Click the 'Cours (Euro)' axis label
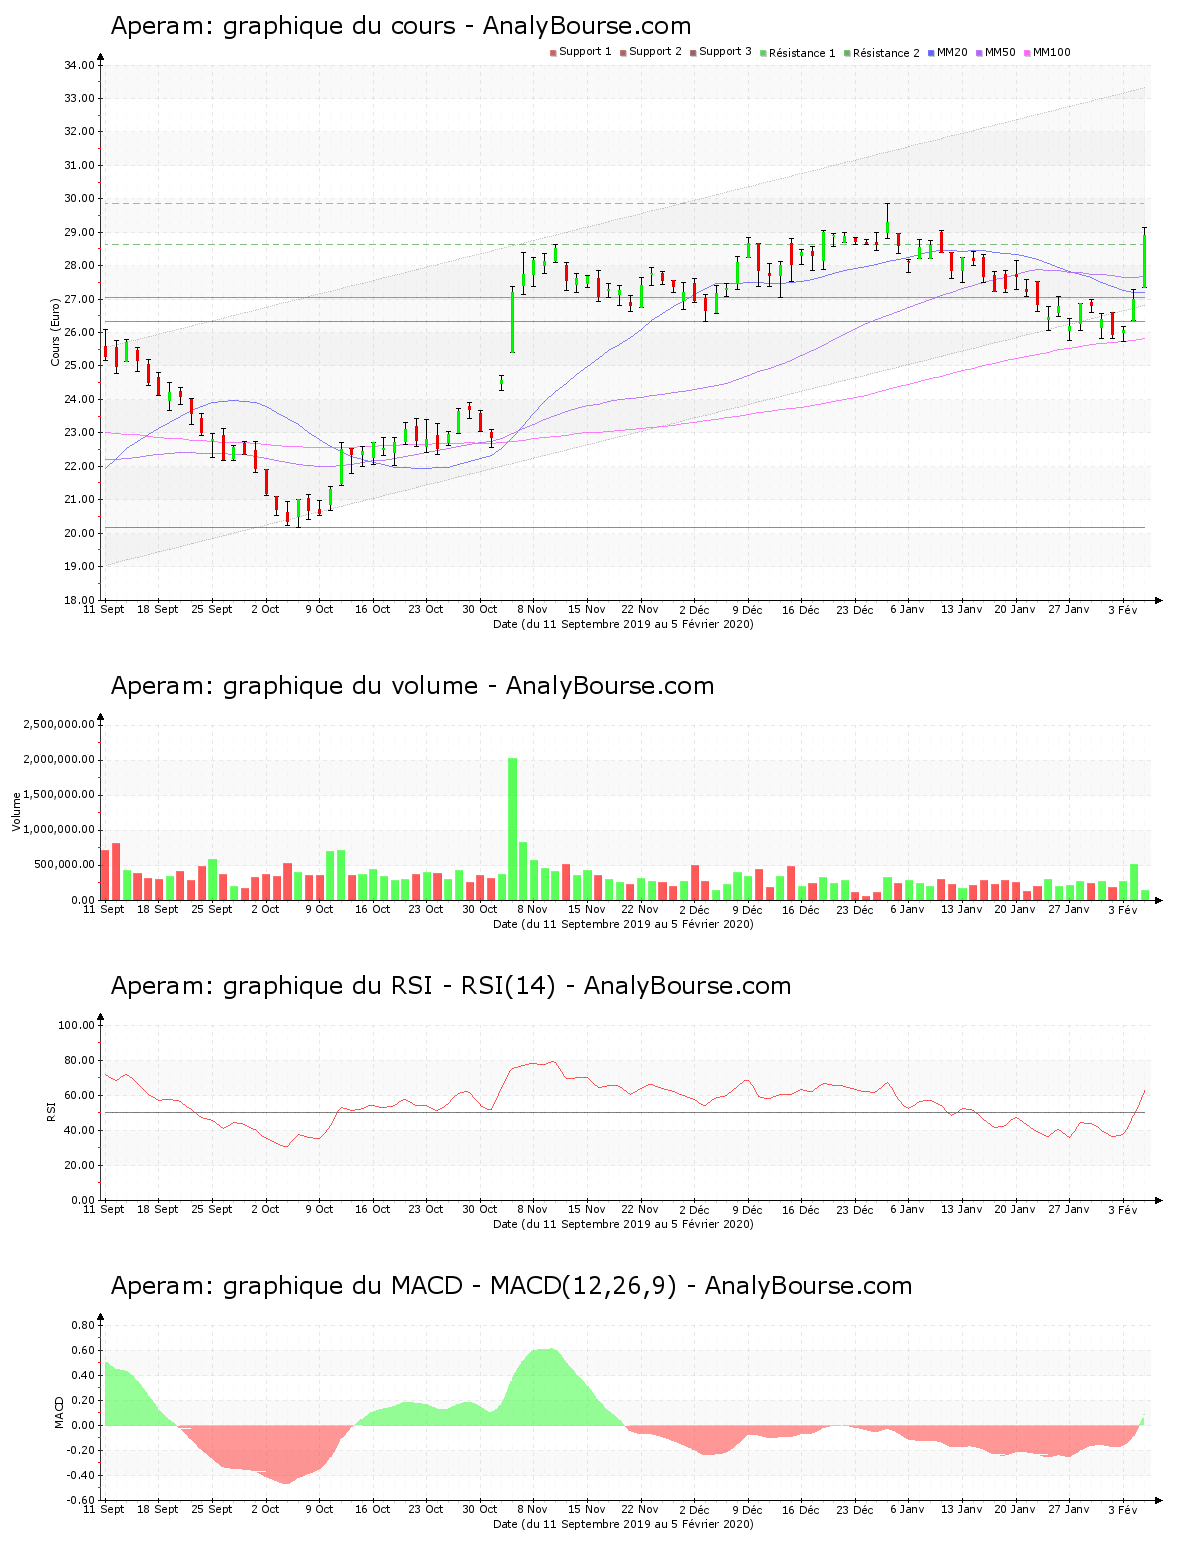Screen dimensions: 1200x1550 click(56, 332)
